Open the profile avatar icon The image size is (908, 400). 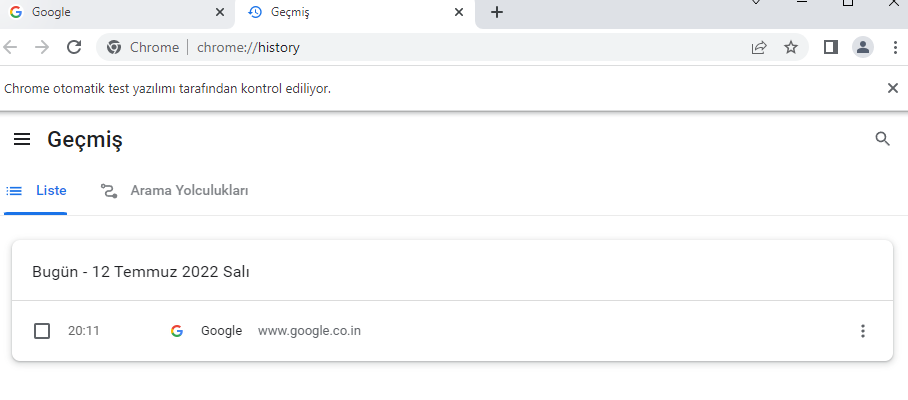point(863,47)
